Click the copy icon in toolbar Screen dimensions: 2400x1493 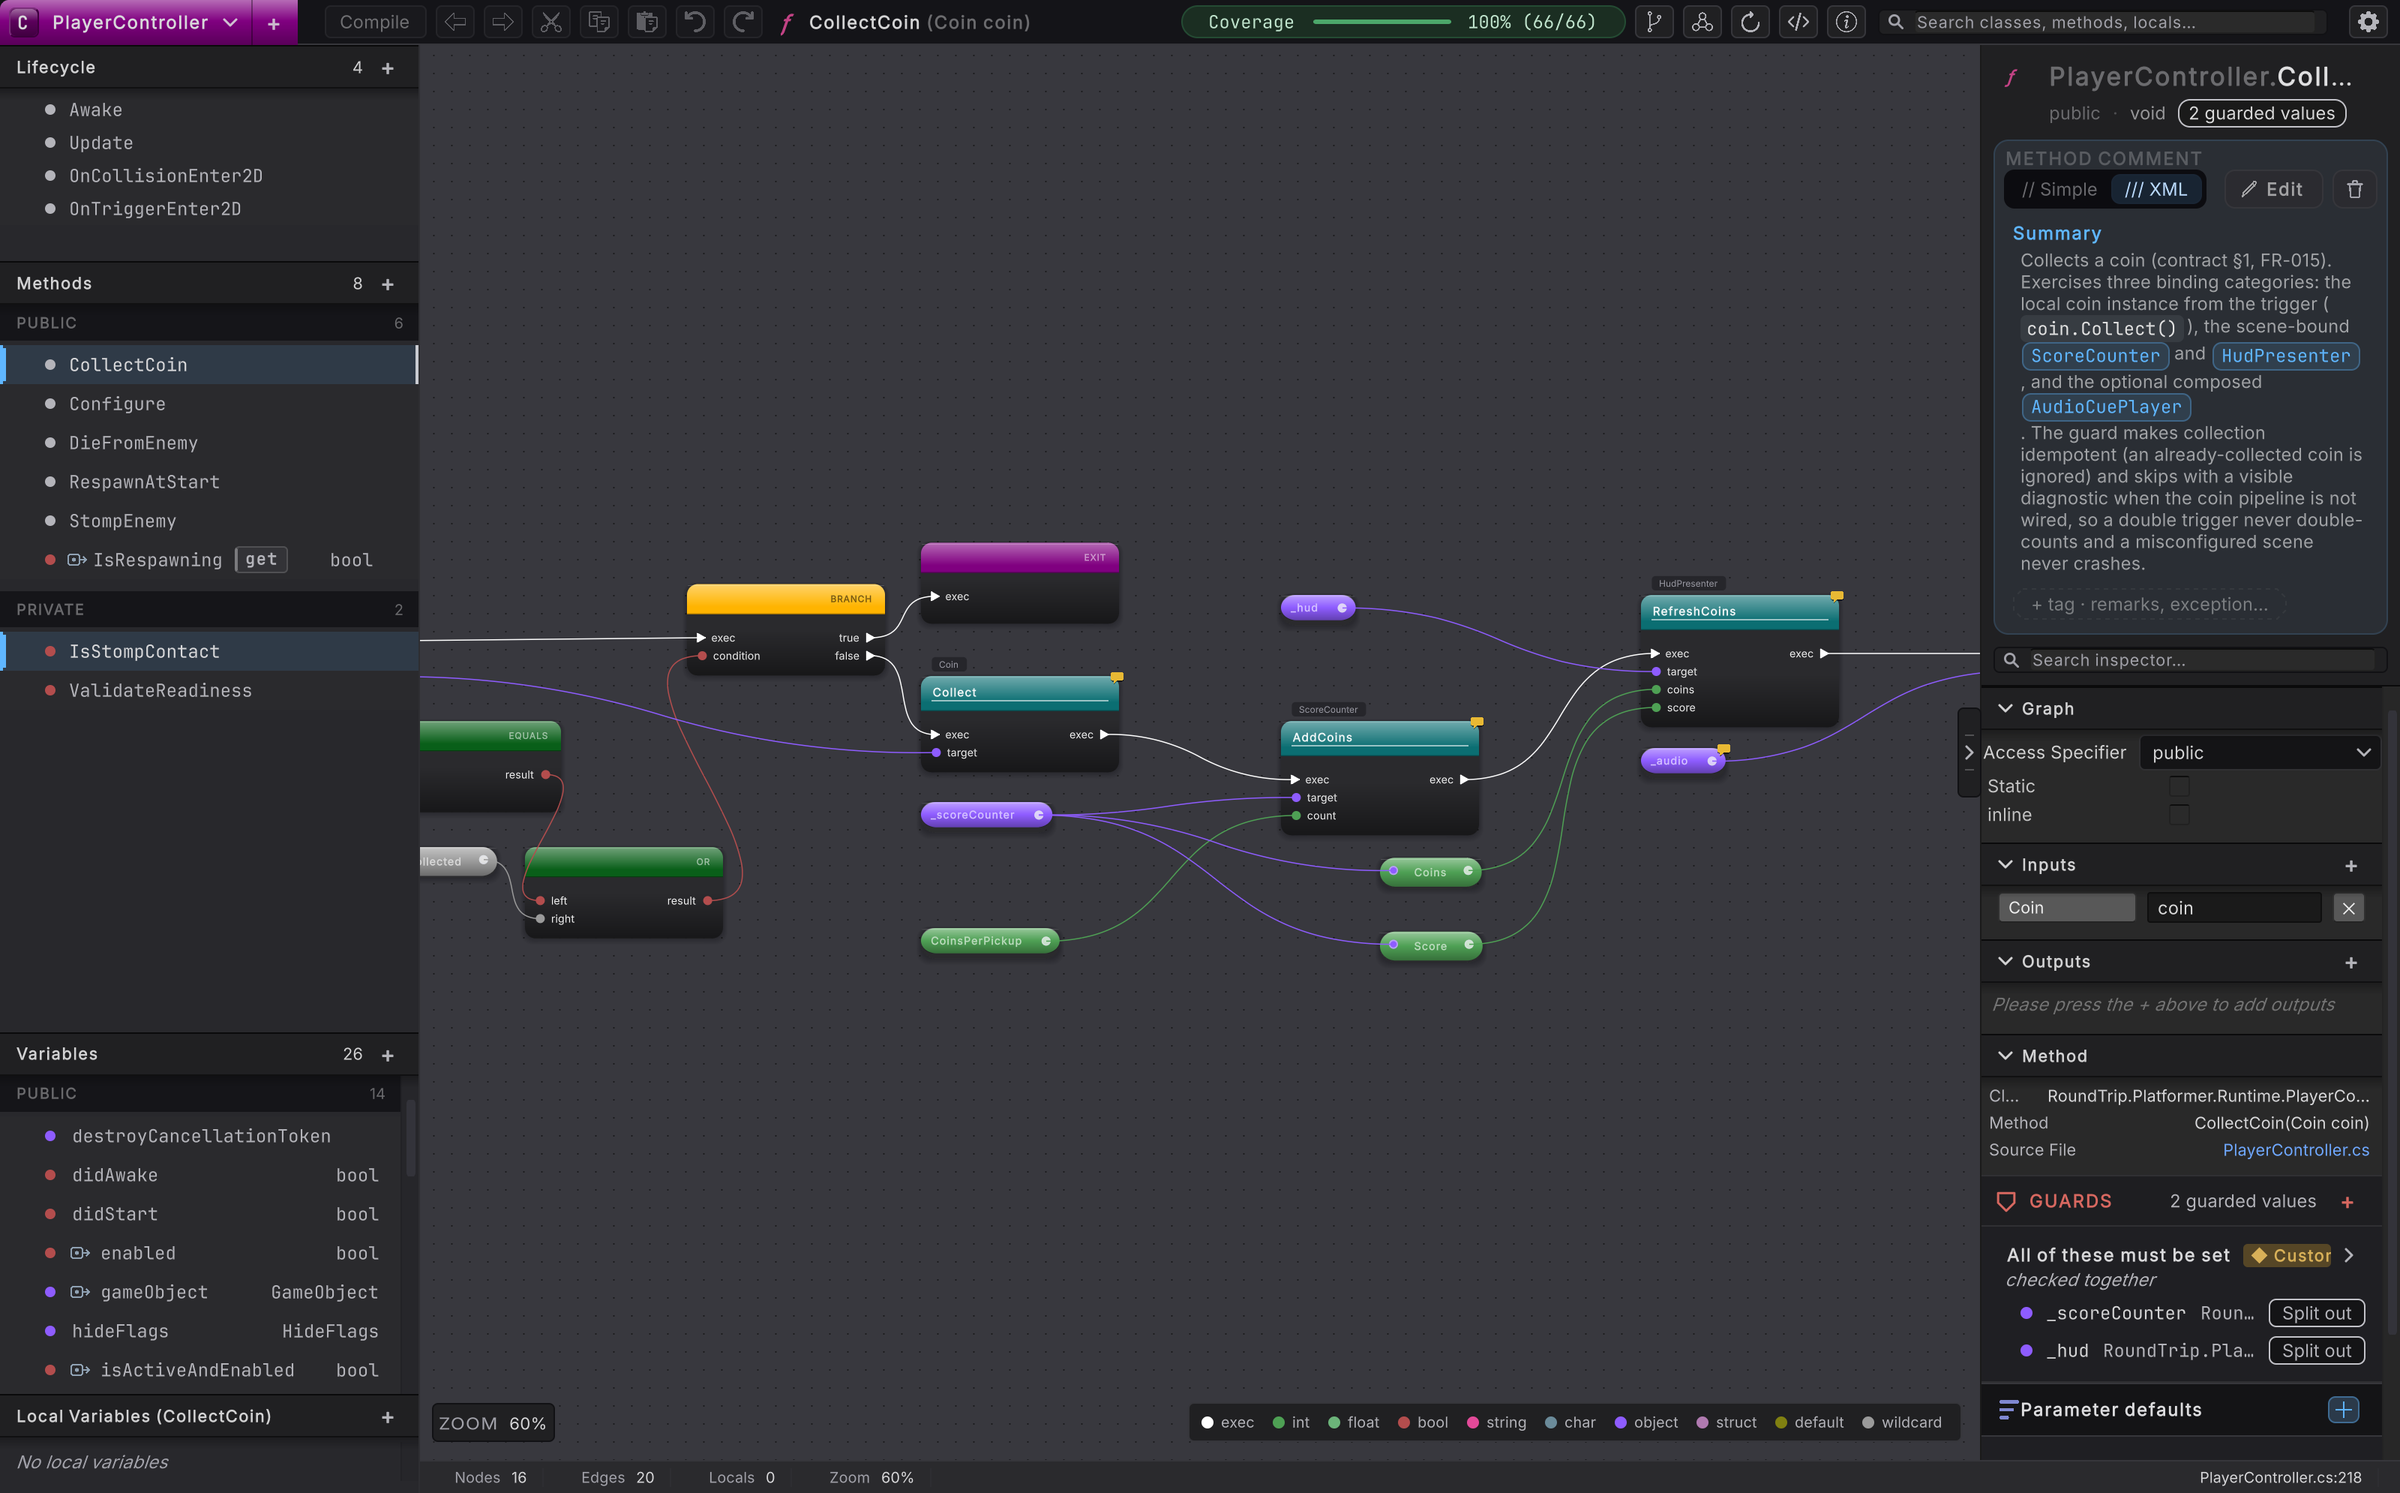point(599,22)
